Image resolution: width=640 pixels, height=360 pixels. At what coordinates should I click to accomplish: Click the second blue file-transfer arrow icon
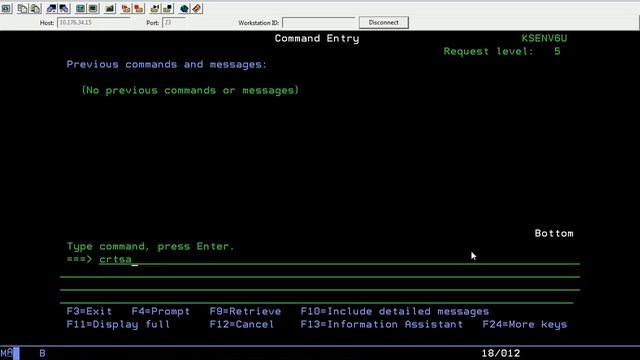[x=64, y=9]
